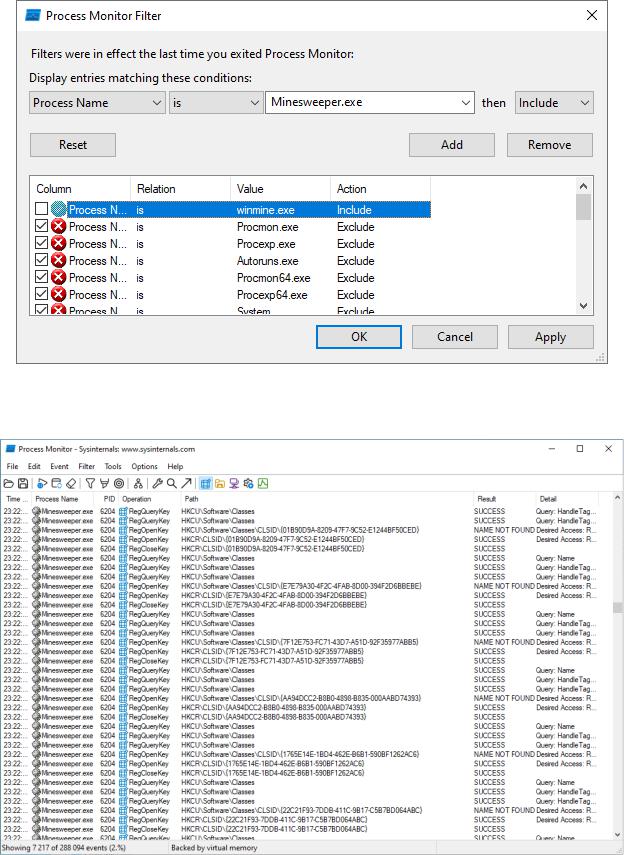The image size is (624, 855).
Task: Toggle Show Registry Activity toolbar icon
Action: [206, 484]
